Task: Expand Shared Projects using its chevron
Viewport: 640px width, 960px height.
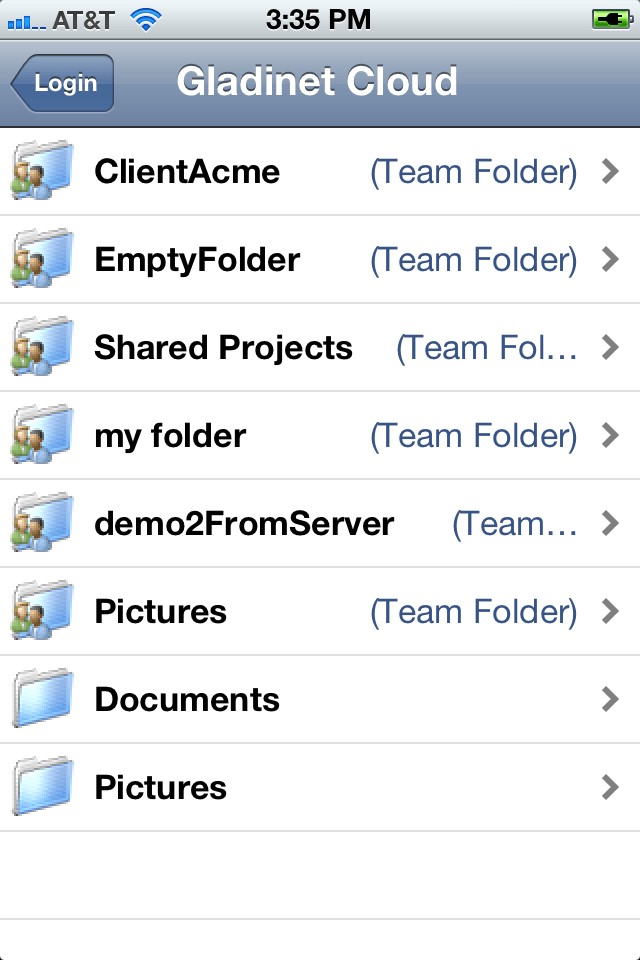Action: pos(610,348)
